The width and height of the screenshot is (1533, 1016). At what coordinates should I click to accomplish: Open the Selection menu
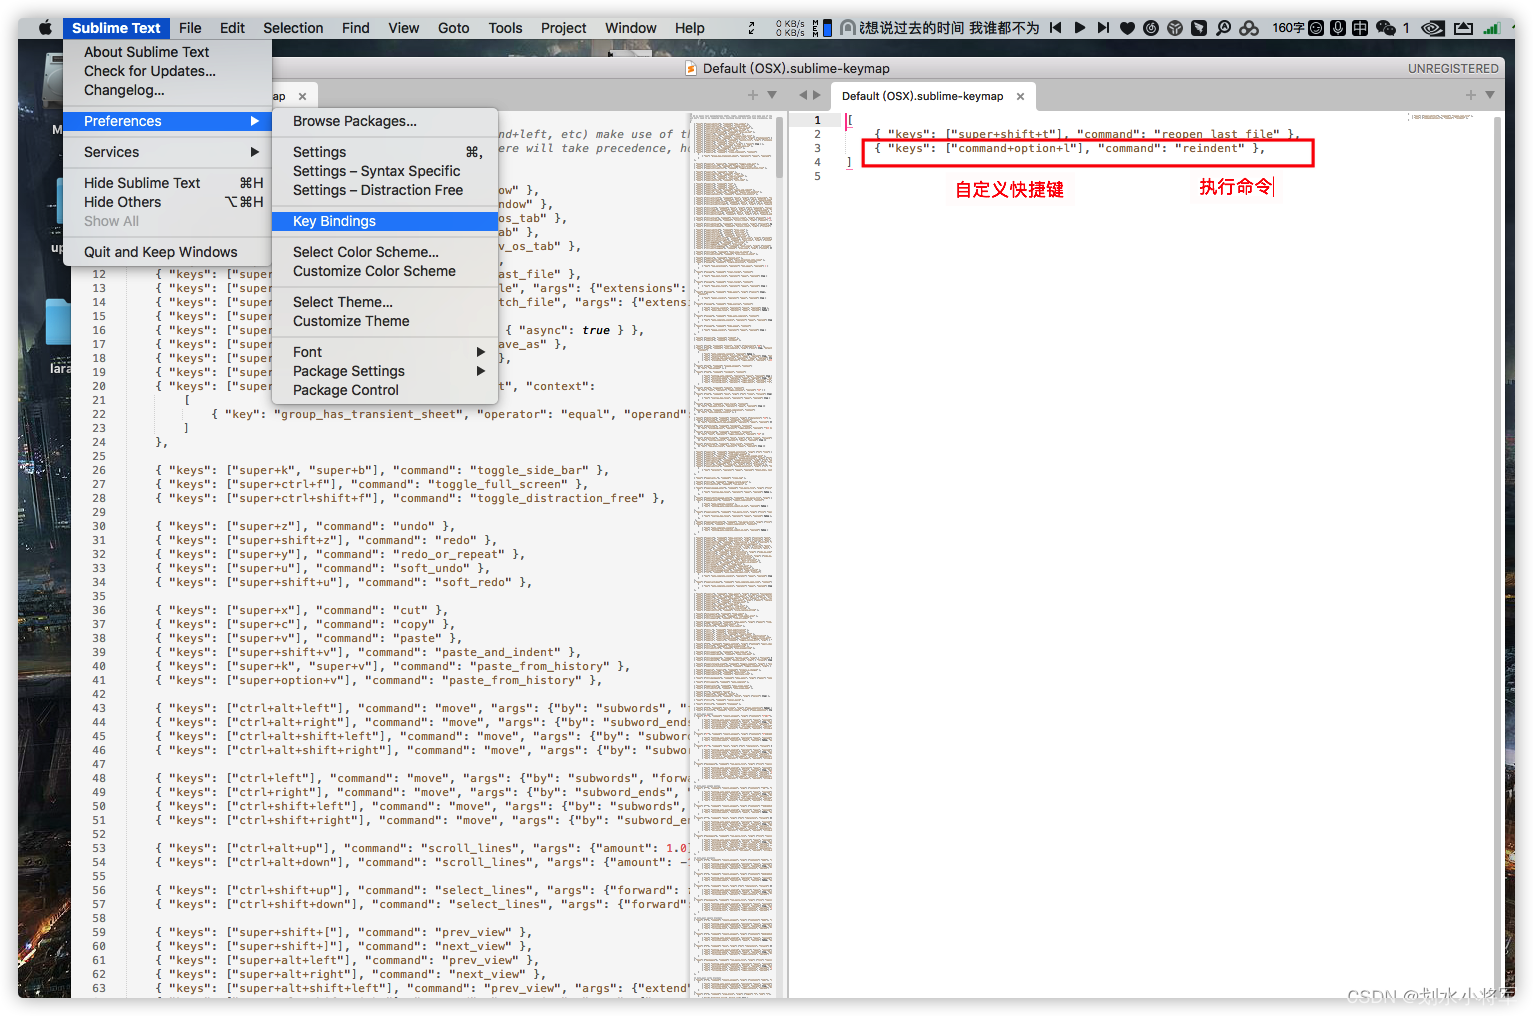pyautogui.click(x=293, y=28)
